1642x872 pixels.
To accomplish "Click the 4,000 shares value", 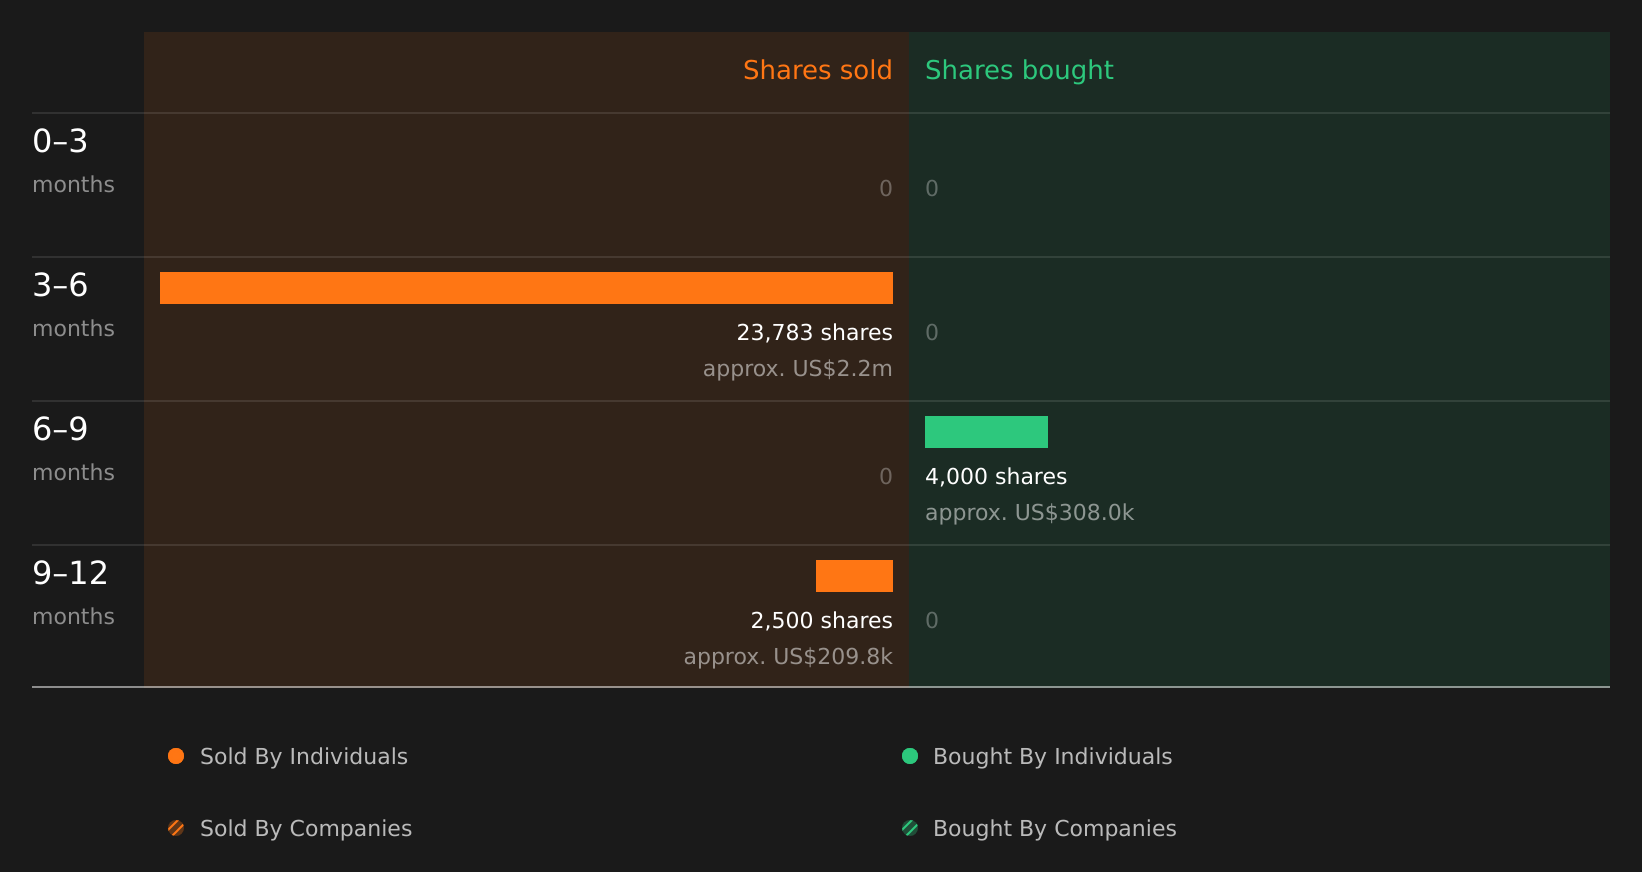I will (996, 477).
